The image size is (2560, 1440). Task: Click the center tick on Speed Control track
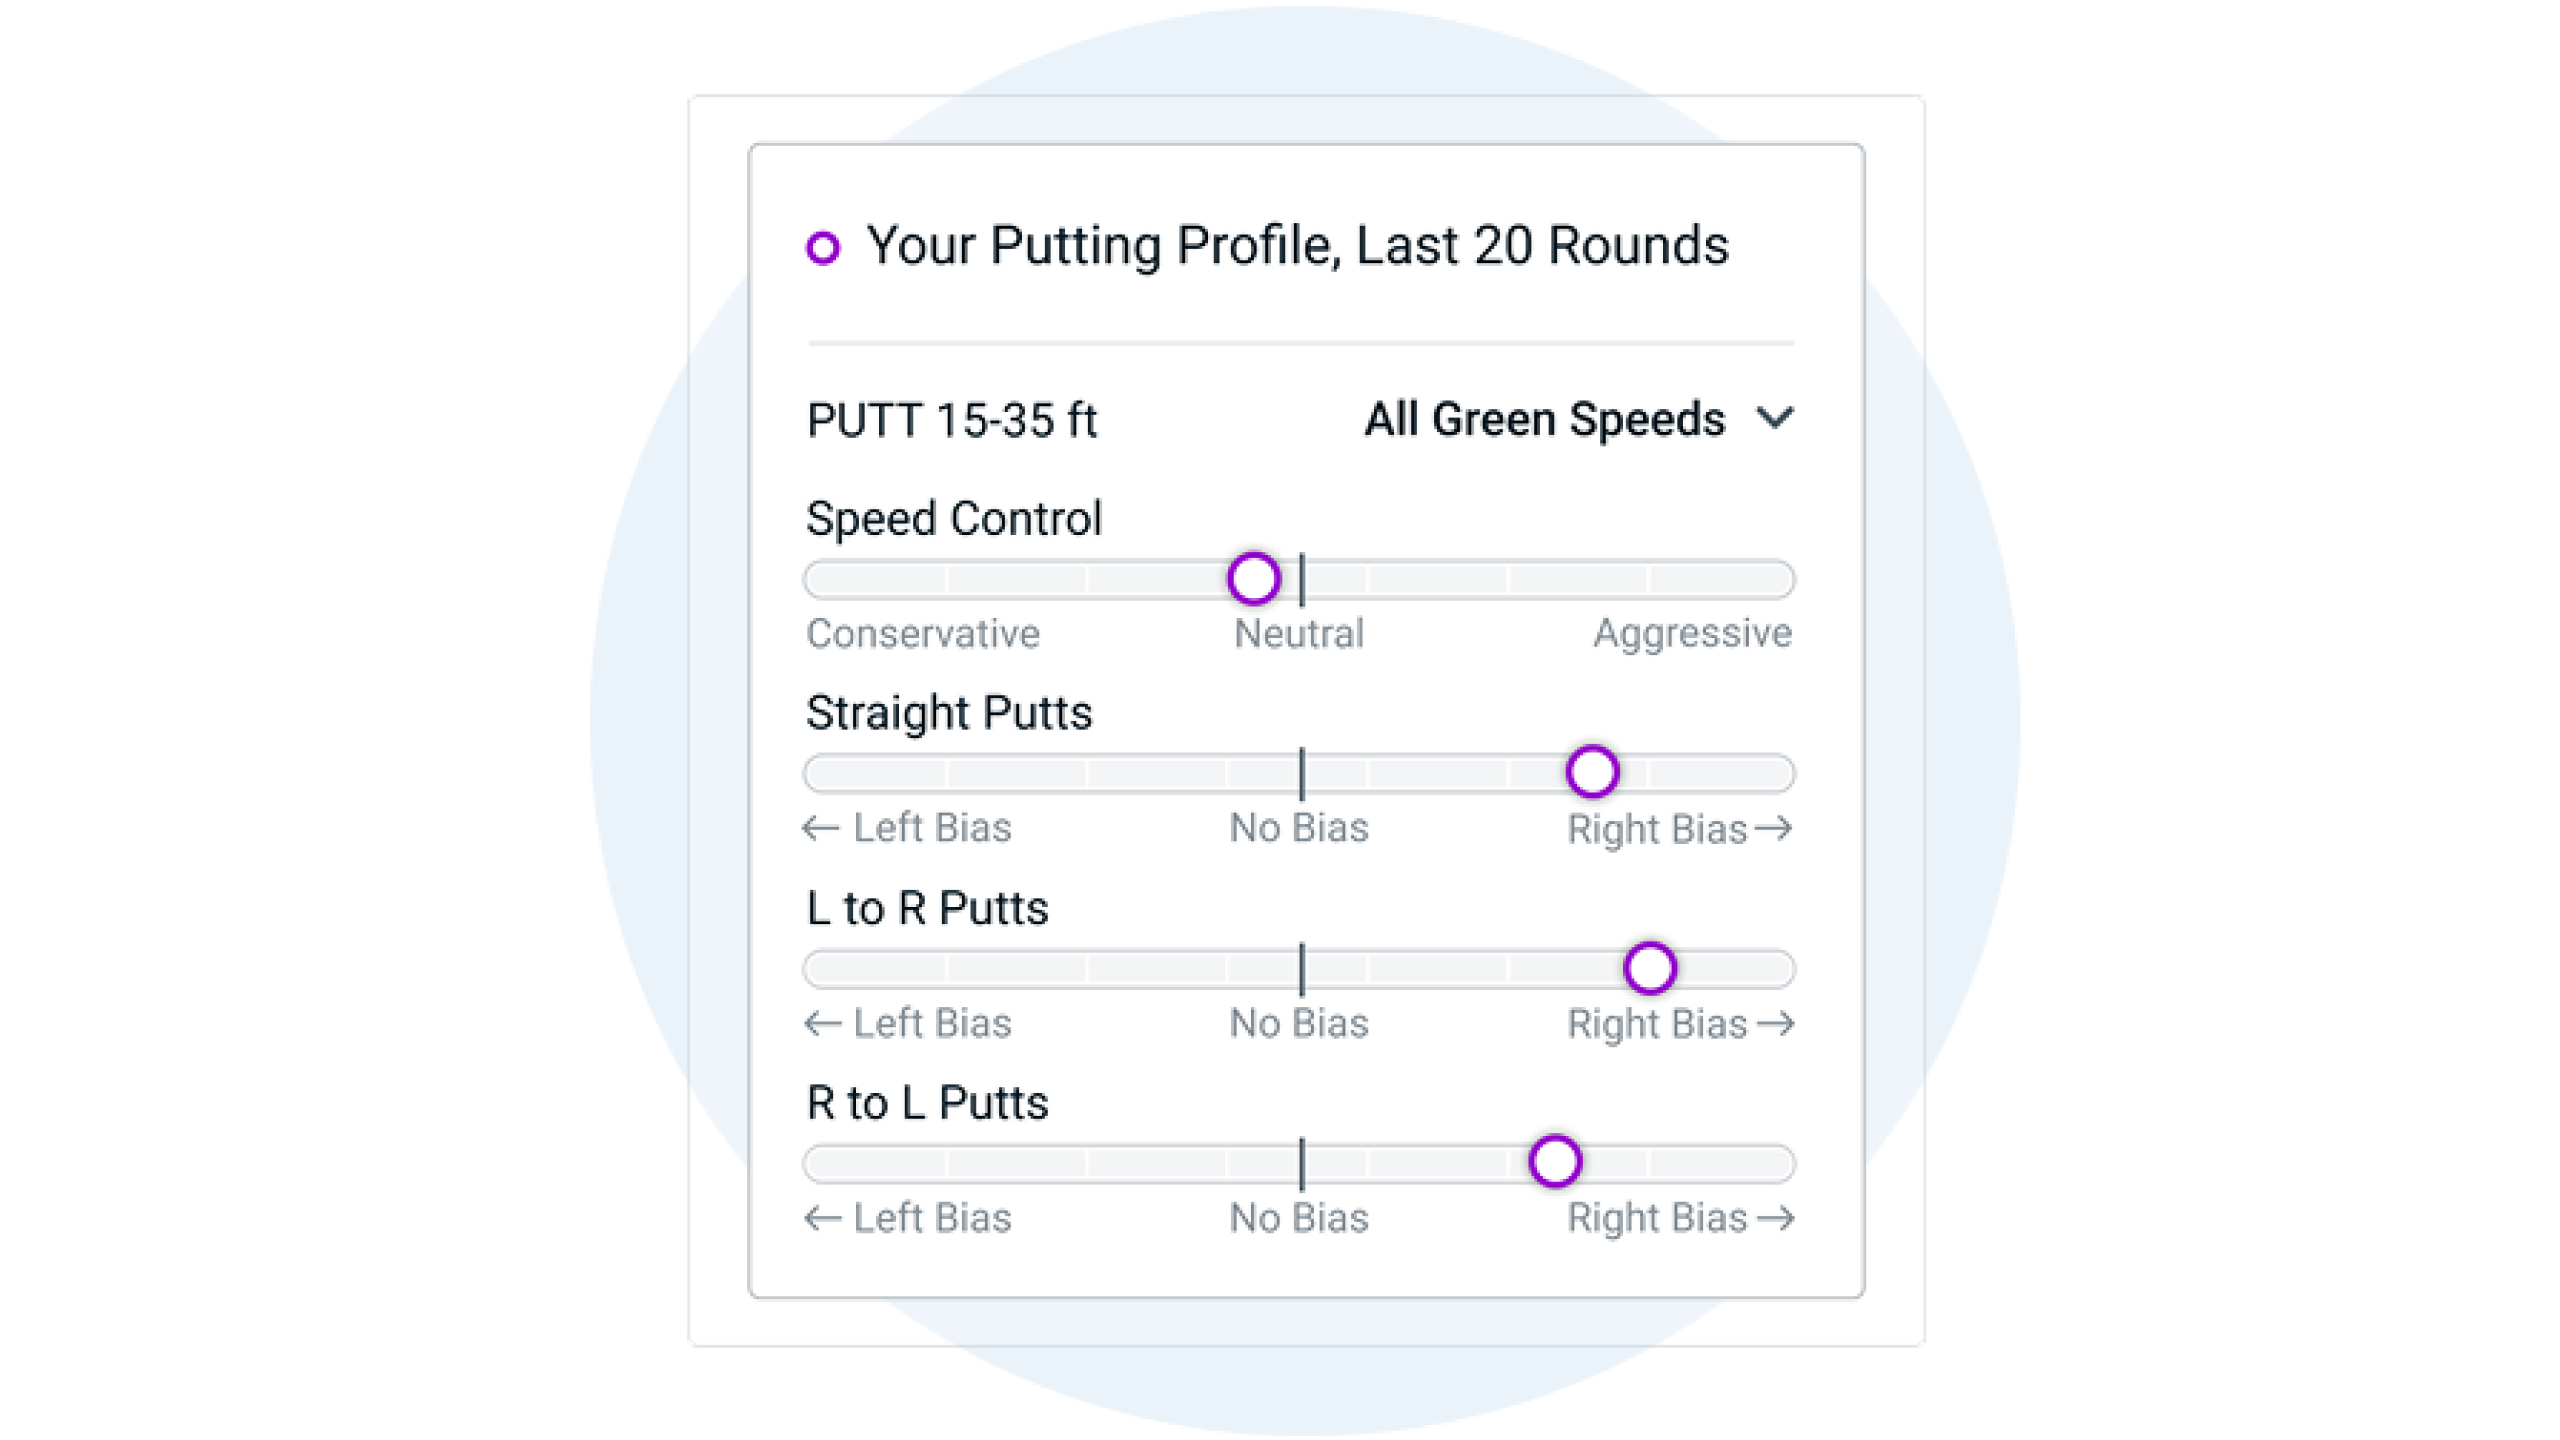(x=1301, y=579)
